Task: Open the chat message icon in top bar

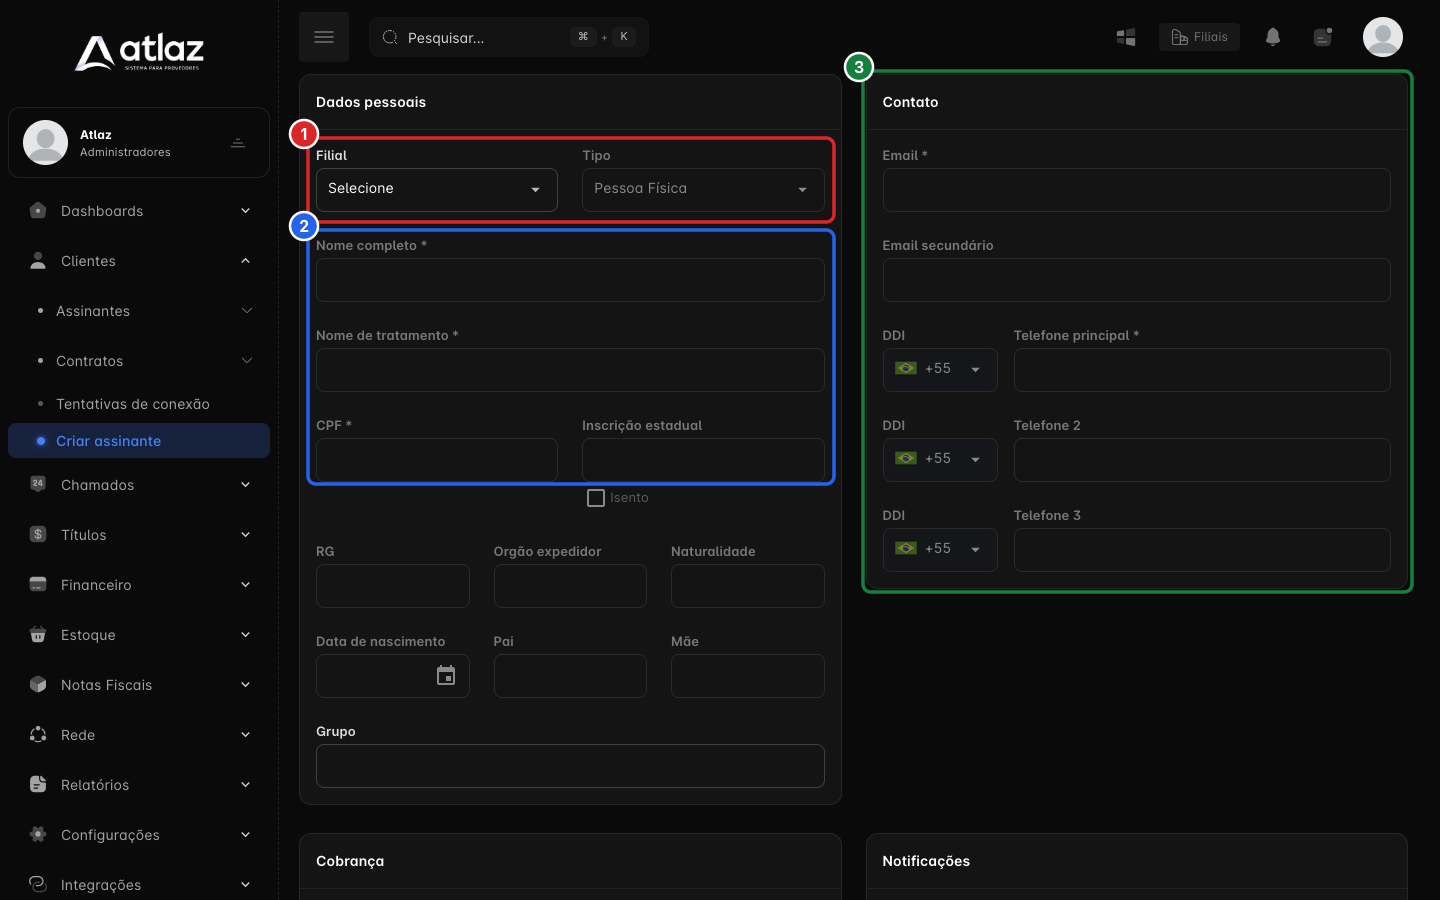Action: pyautogui.click(x=1323, y=37)
